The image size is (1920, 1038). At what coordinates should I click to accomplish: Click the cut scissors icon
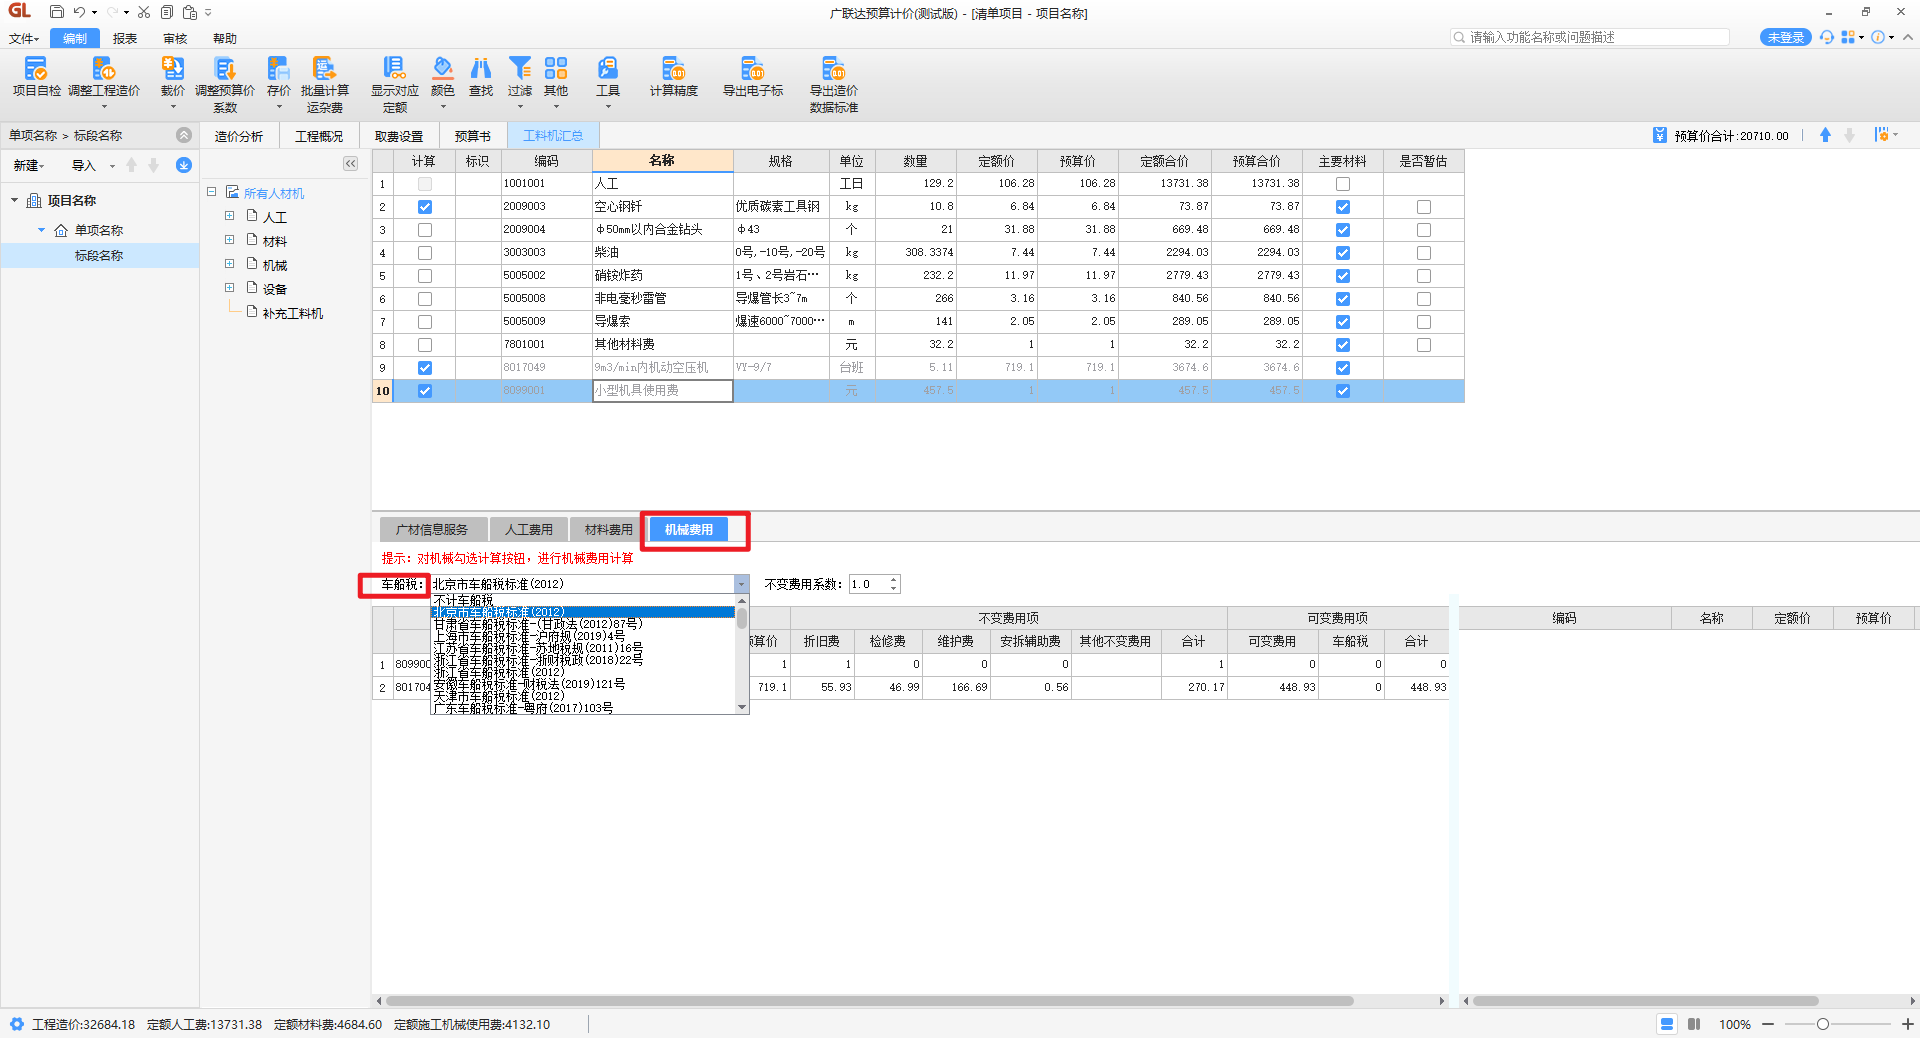click(144, 12)
